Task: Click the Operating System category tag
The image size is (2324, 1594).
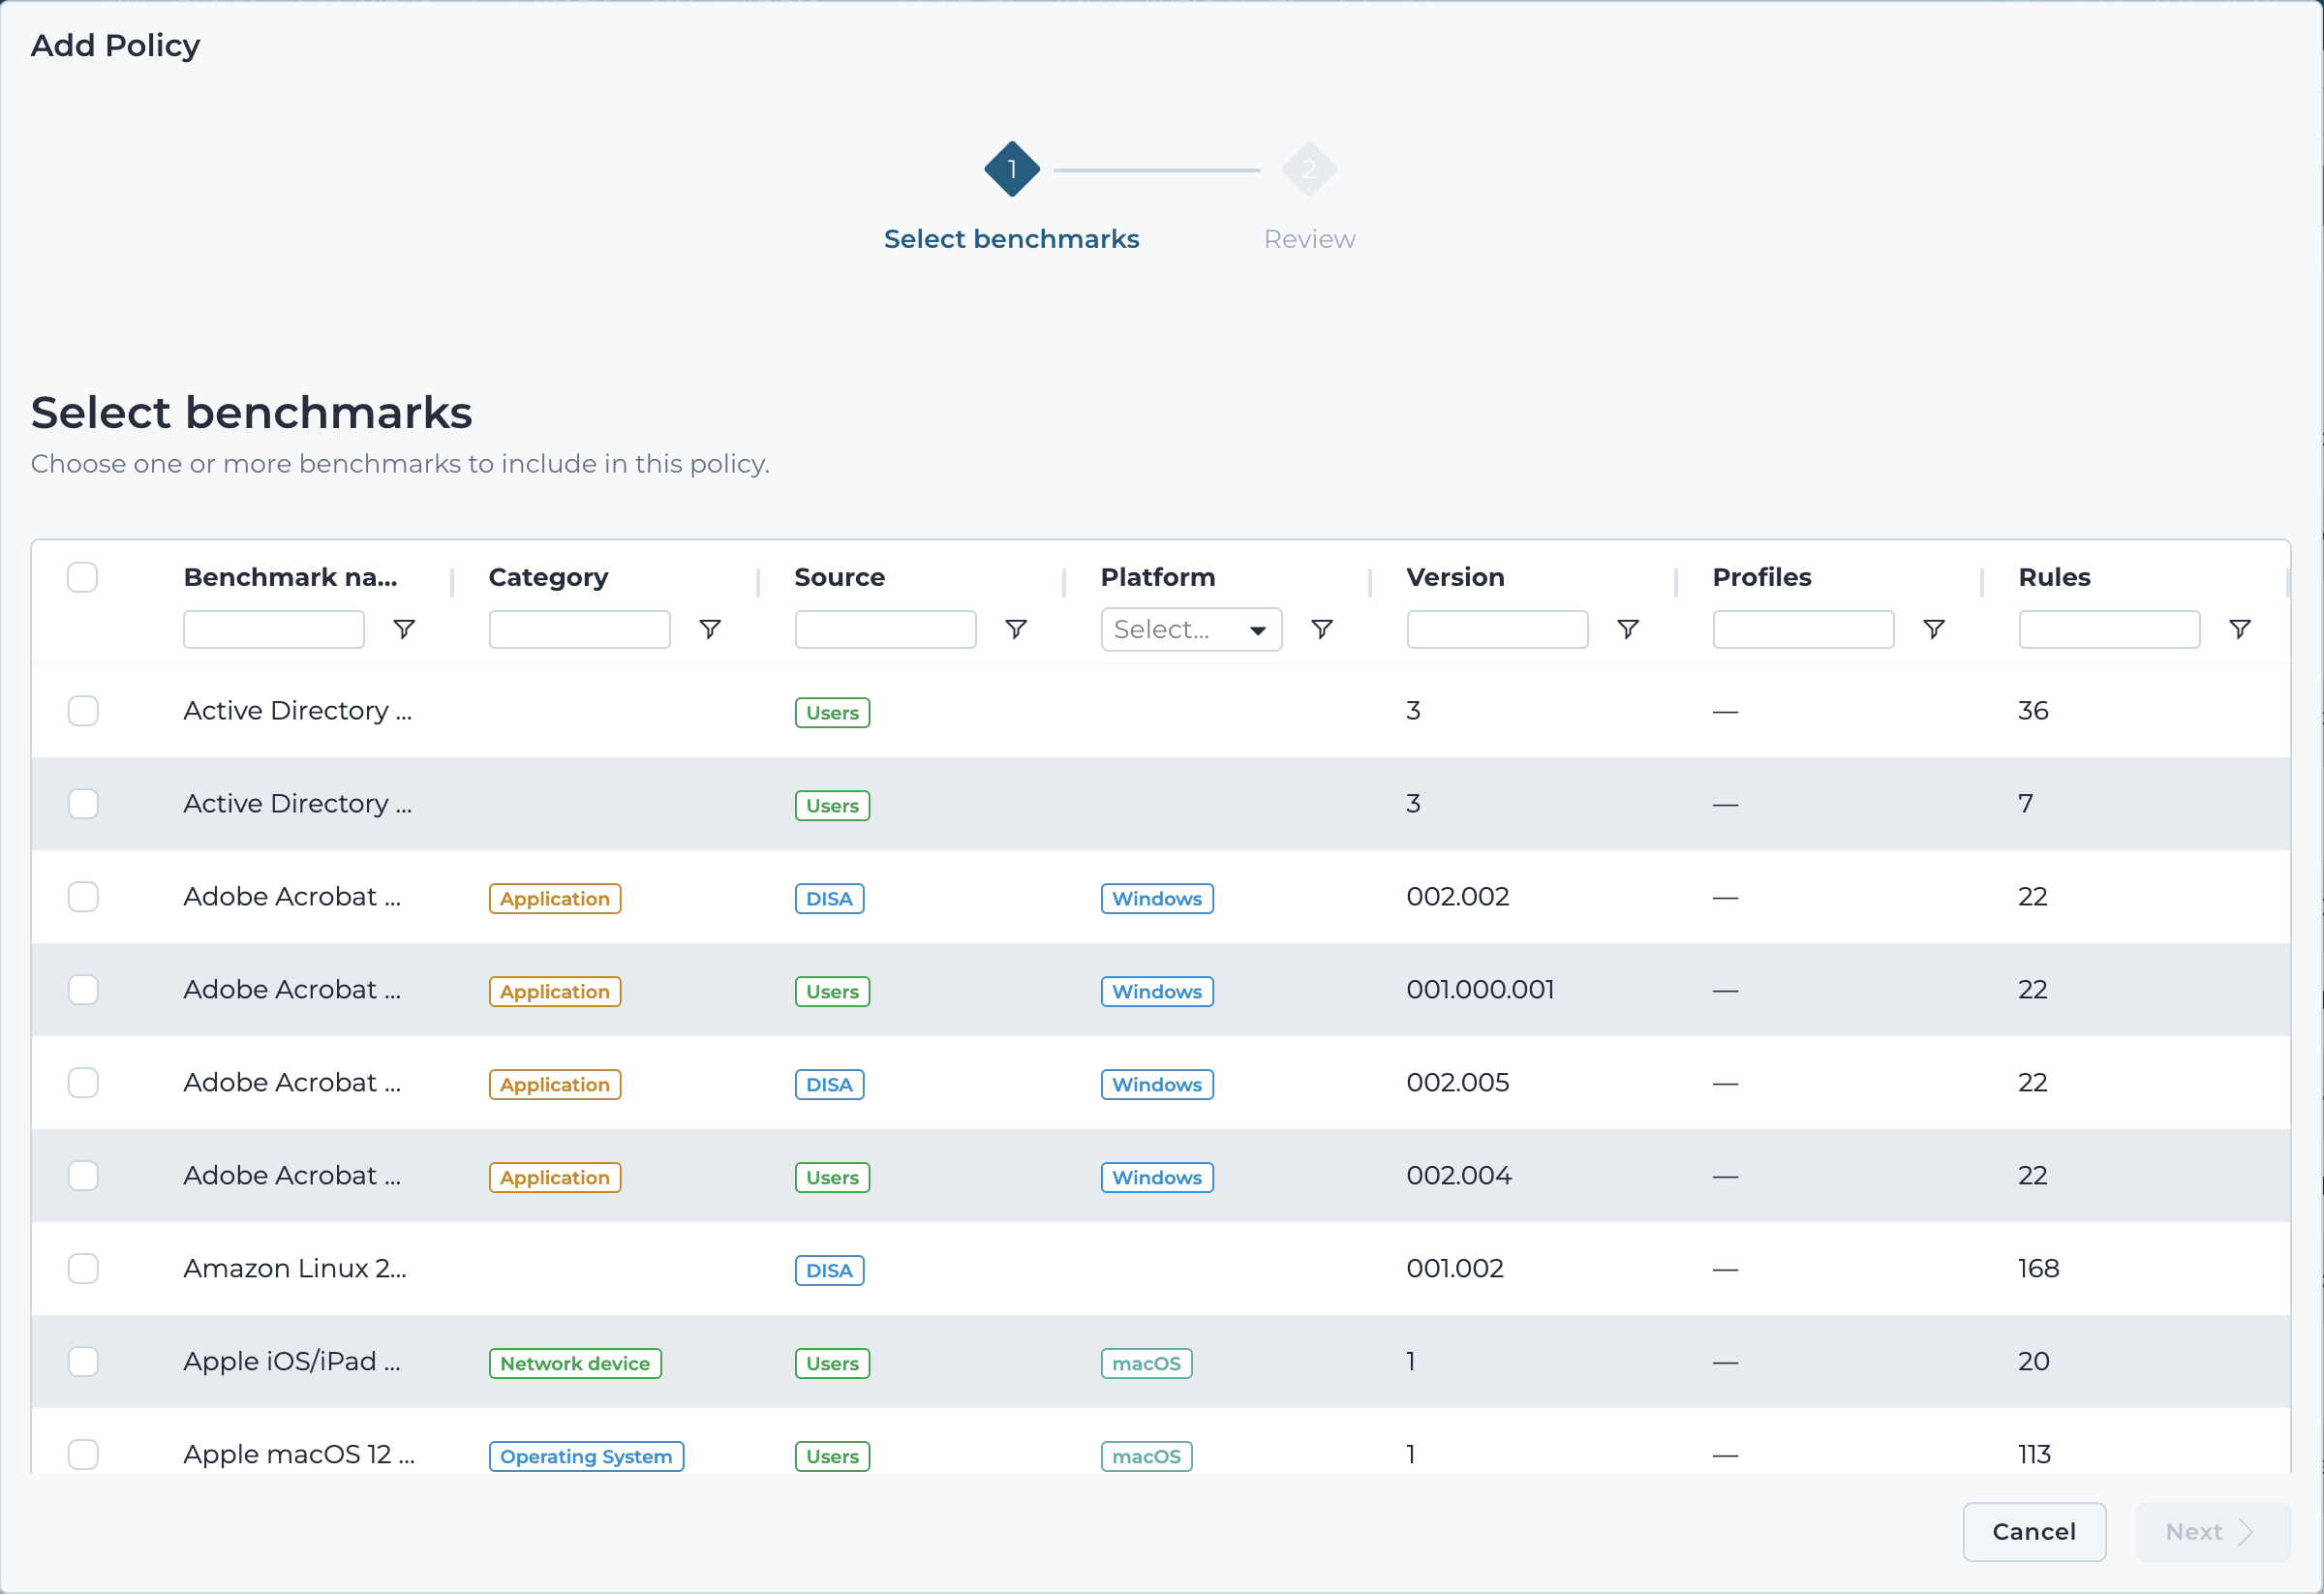Action: click(586, 1457)
